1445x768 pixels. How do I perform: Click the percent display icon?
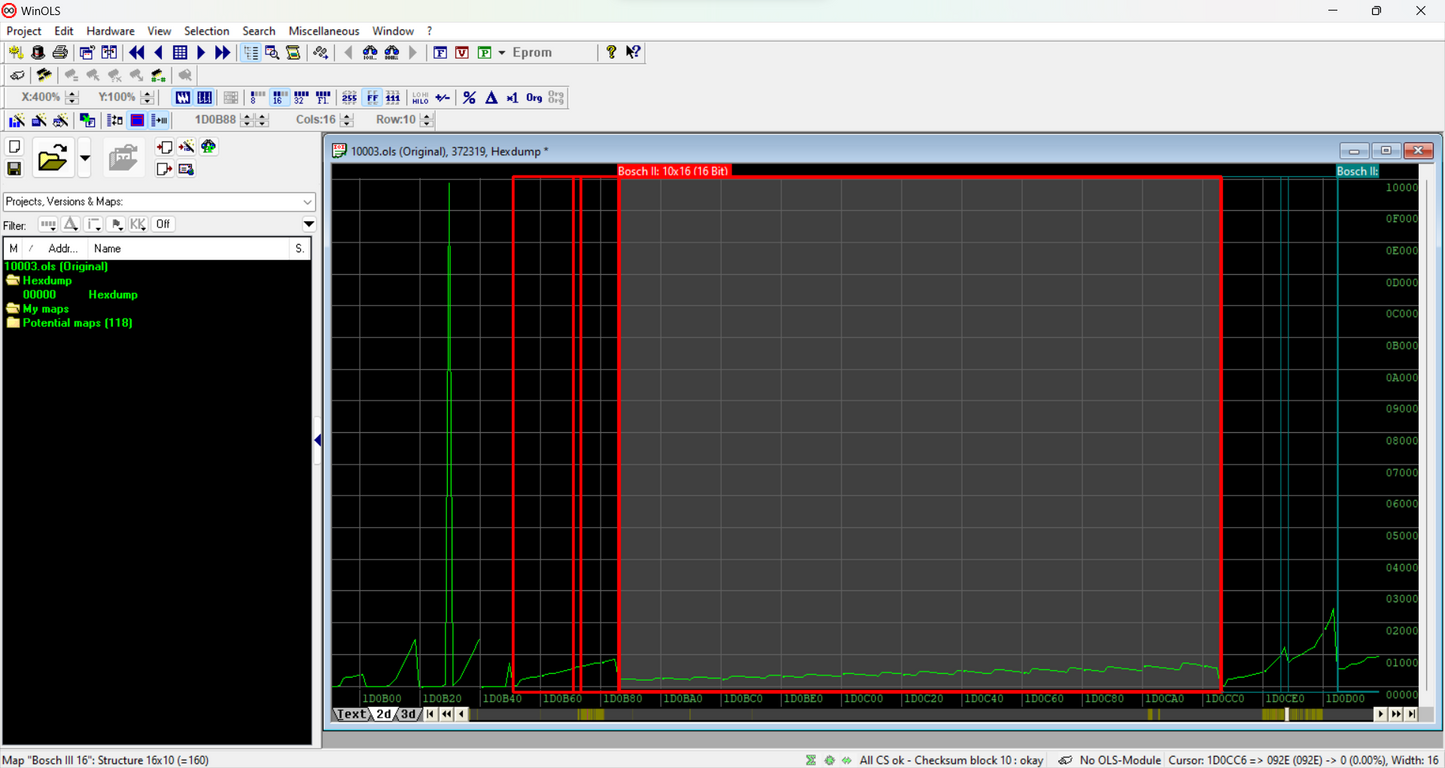pyautogui.click(x=469, y=98)
